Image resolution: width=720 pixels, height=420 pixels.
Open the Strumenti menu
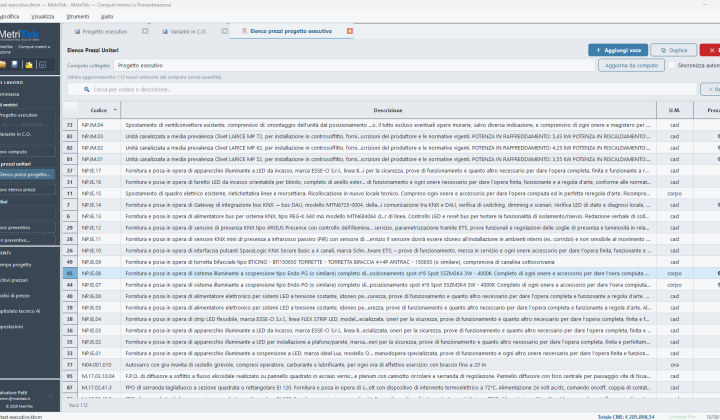point(78,17)
